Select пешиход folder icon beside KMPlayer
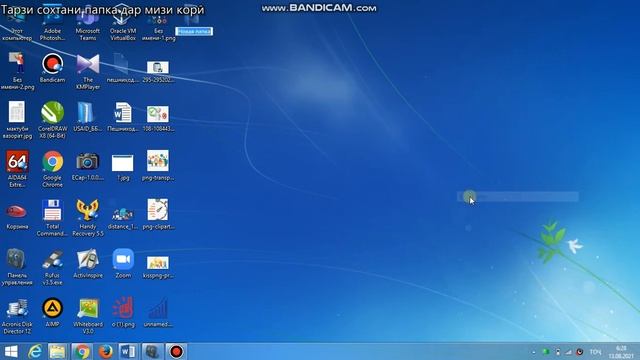The width and height of the screenshot is (640, 360). coord(123,69)
